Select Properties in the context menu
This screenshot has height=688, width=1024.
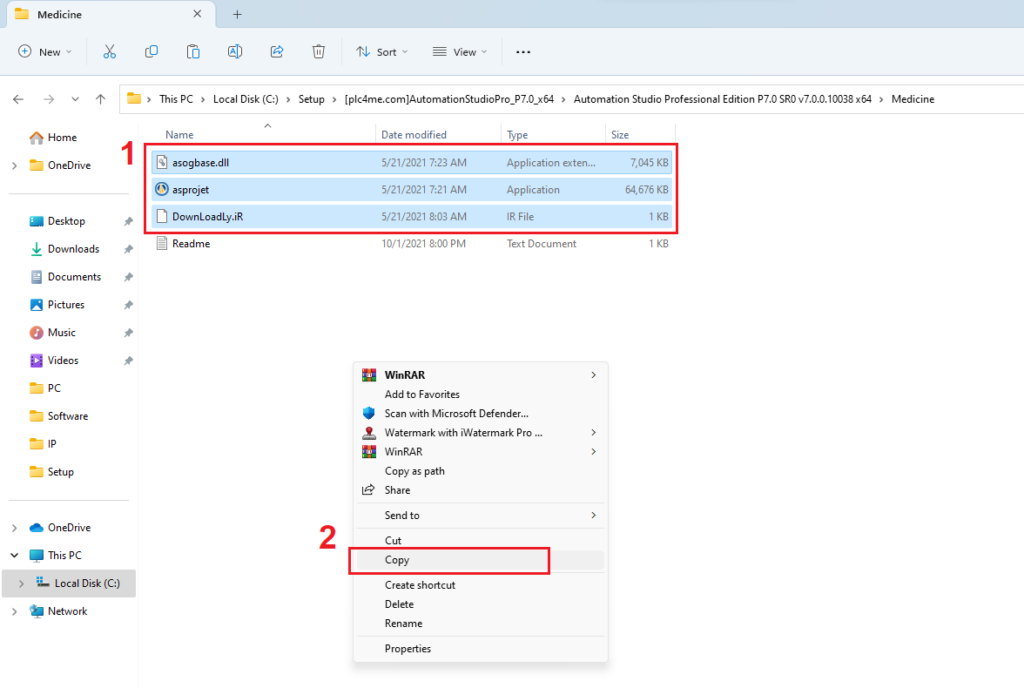pos(407,649)
